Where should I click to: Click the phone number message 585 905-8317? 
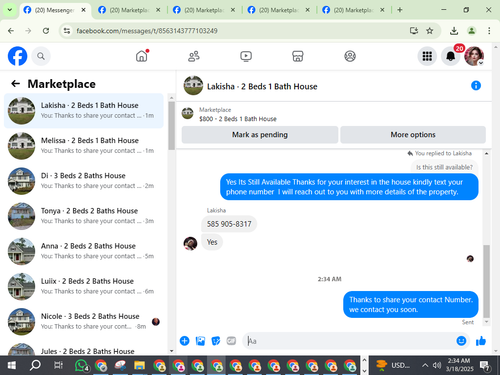point(229,224)
